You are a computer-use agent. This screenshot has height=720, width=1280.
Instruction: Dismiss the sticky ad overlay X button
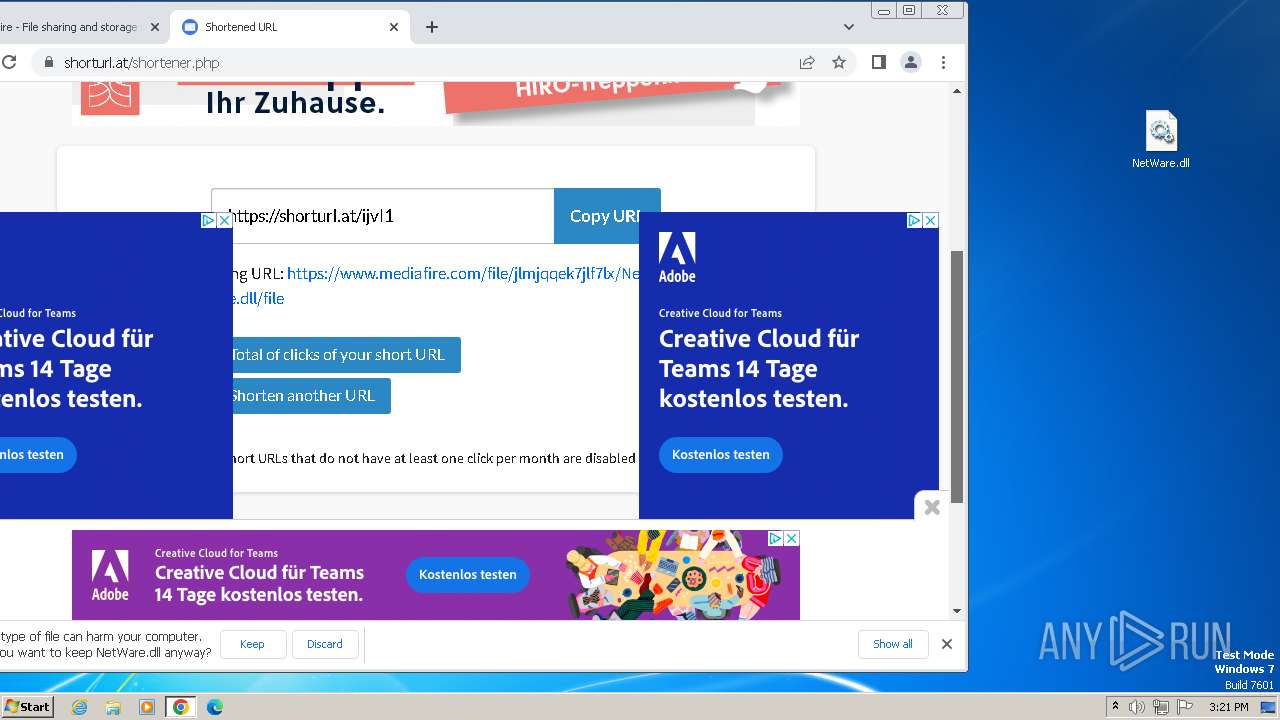932,507
